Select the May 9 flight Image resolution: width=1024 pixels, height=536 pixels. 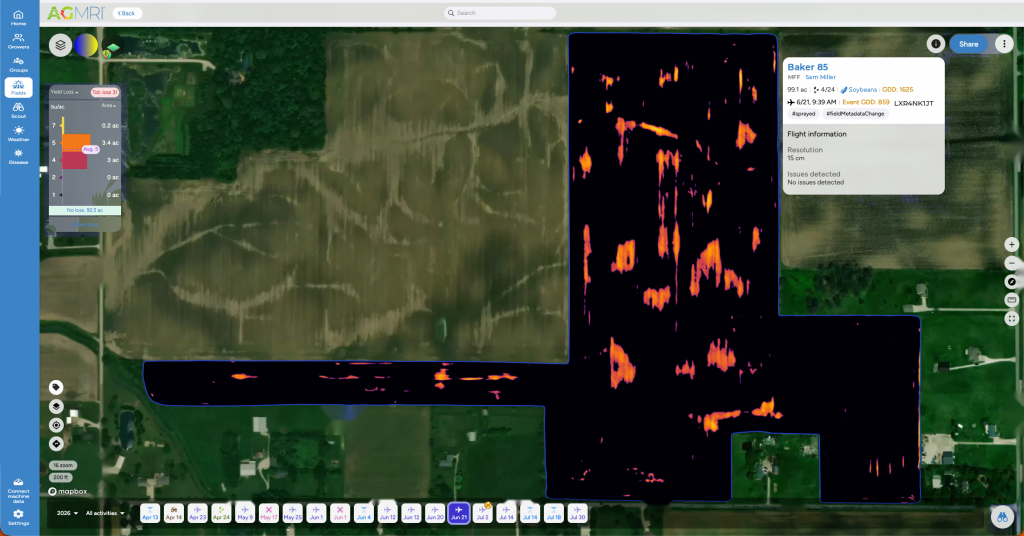coord(245,513)
